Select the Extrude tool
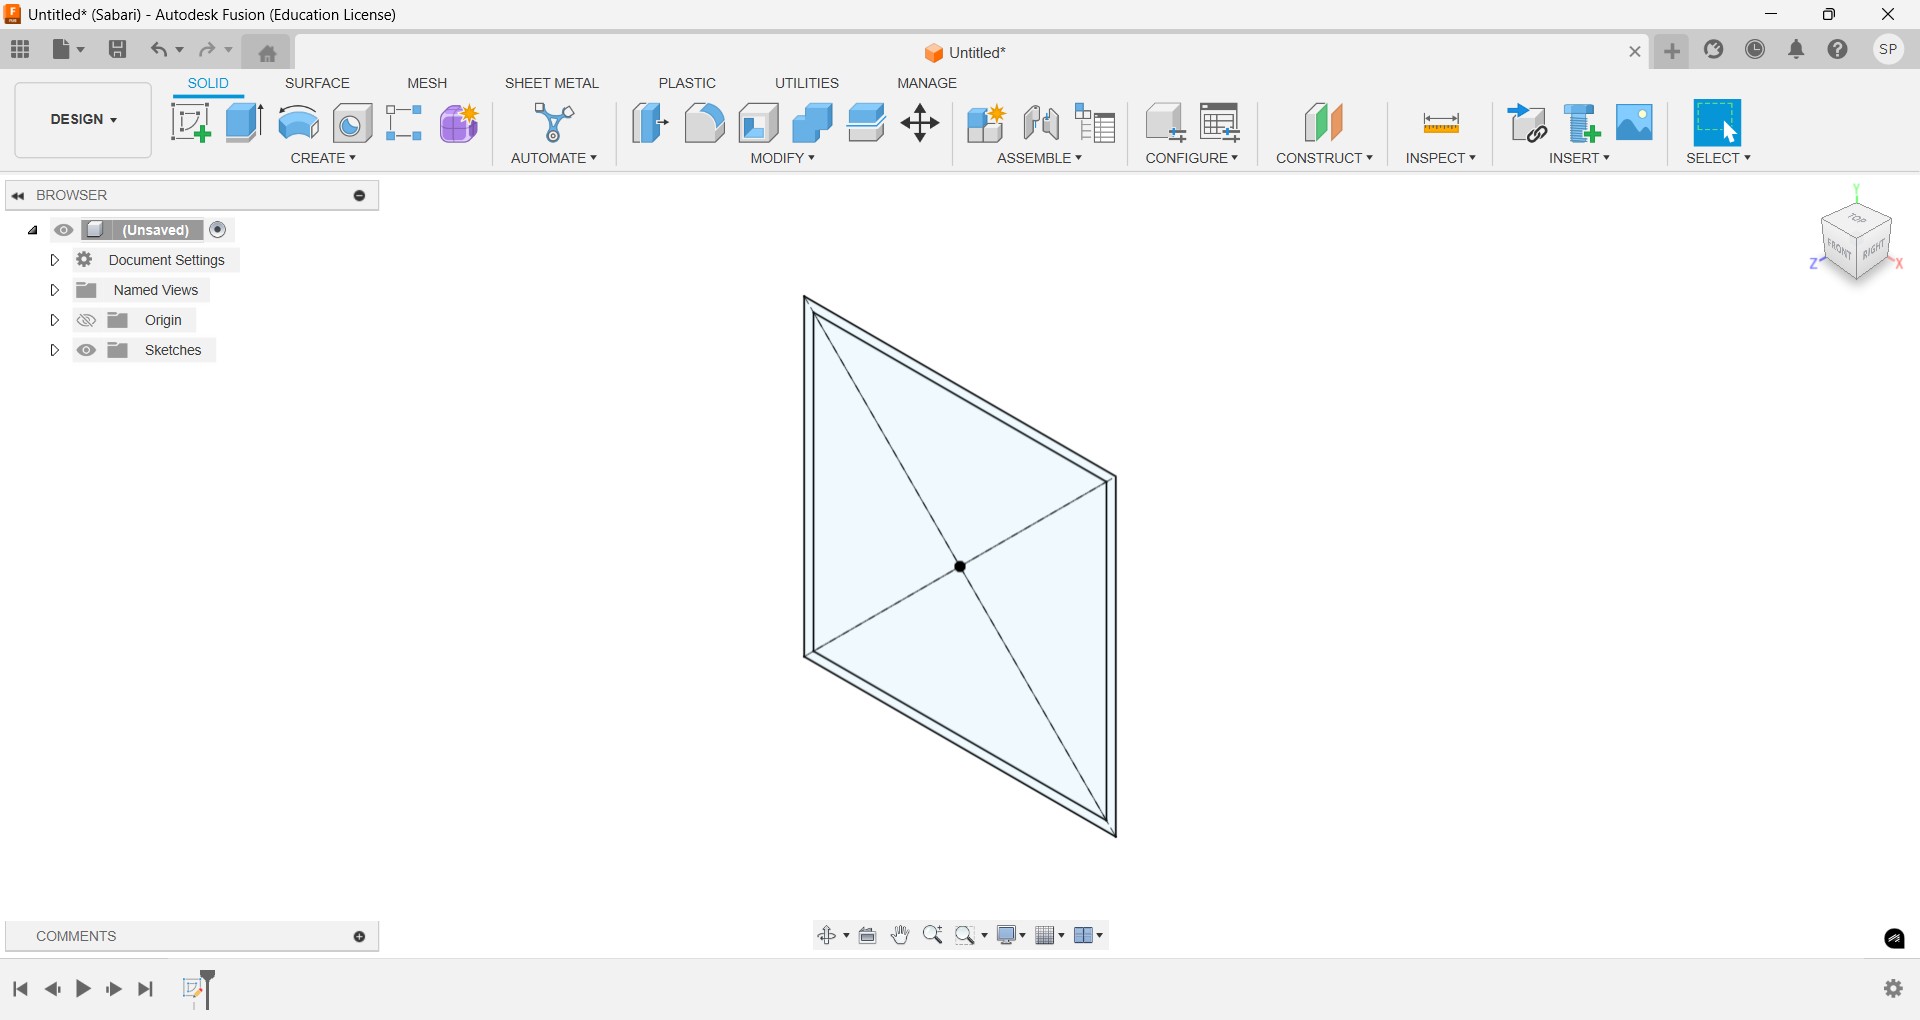Screen dimensions: 1920x1020 244,123
